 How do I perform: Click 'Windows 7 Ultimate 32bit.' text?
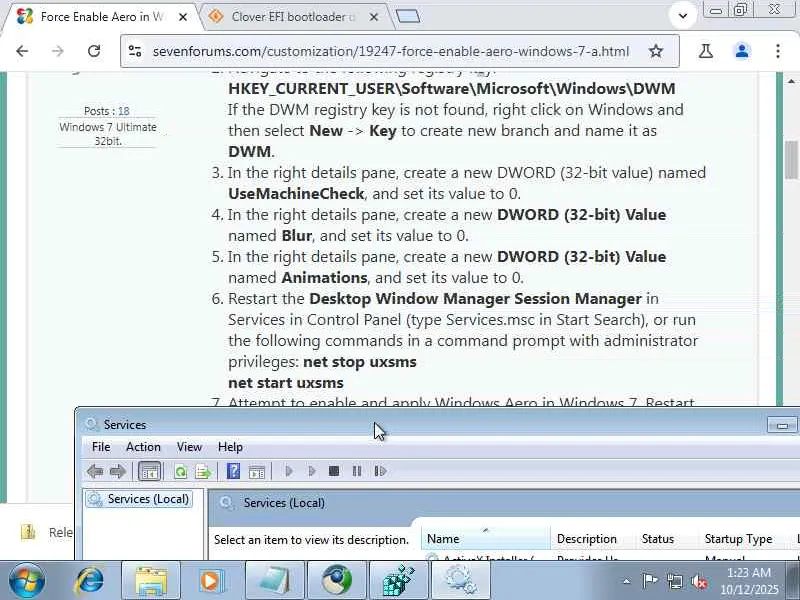[108, 134]
